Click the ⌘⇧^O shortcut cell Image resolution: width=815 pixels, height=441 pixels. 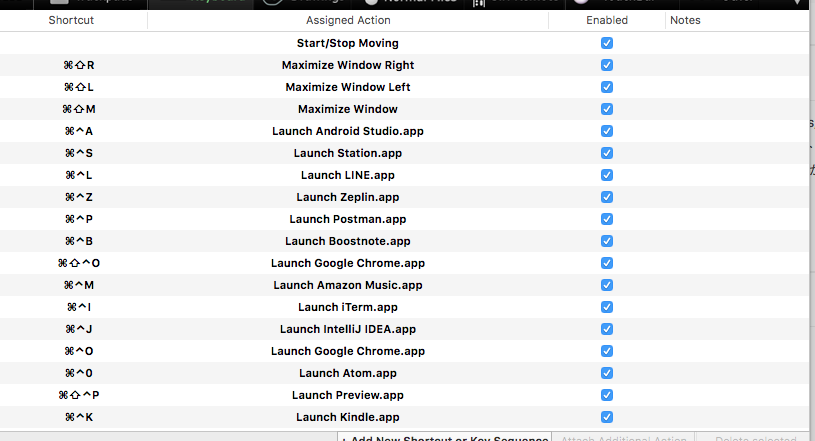[x=79, y=263]
